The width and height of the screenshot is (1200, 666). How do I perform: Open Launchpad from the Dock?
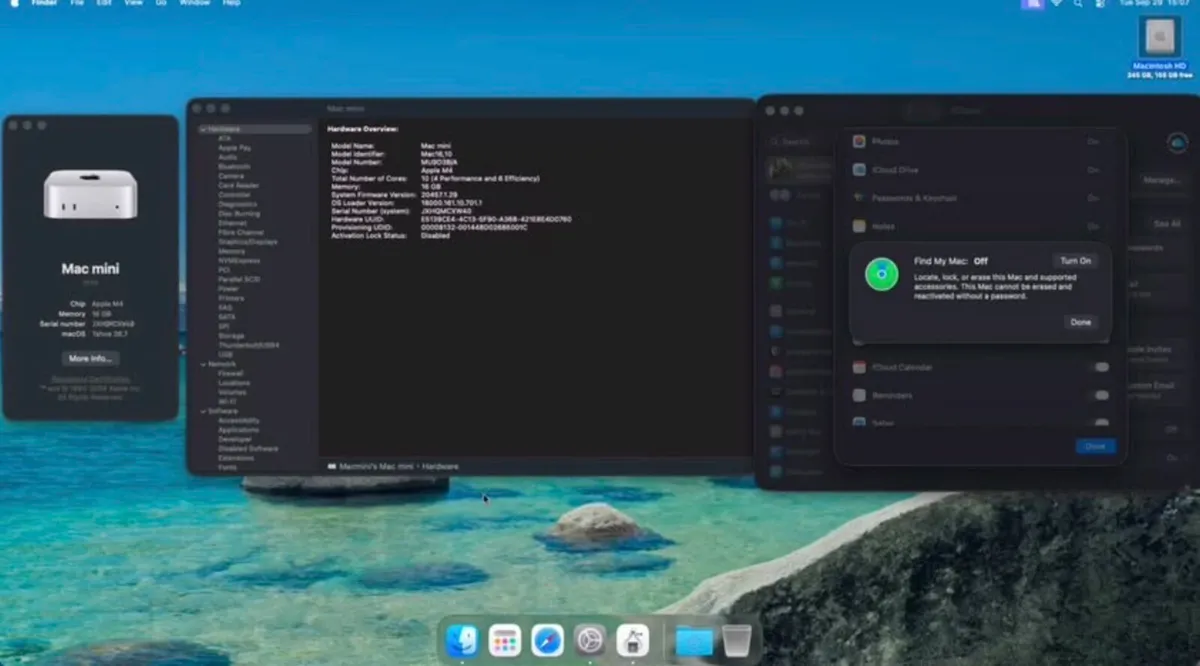[504, 640]
